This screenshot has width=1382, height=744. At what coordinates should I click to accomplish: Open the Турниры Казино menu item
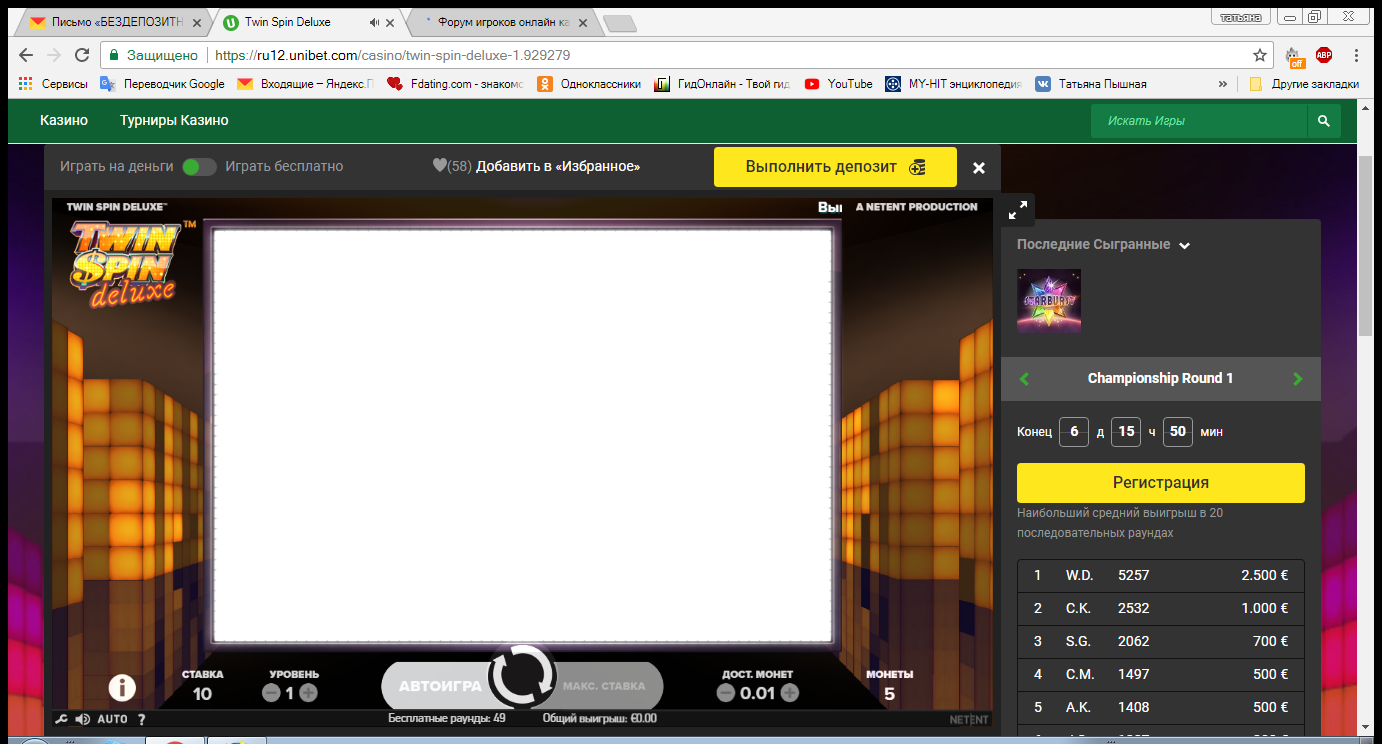tap(174, 121)
